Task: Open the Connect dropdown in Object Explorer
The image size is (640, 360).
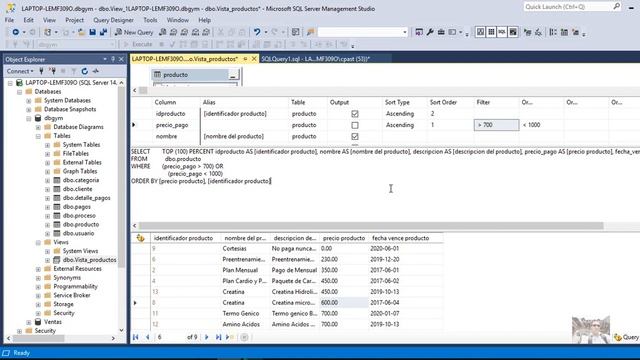Action: coord(20,71)
